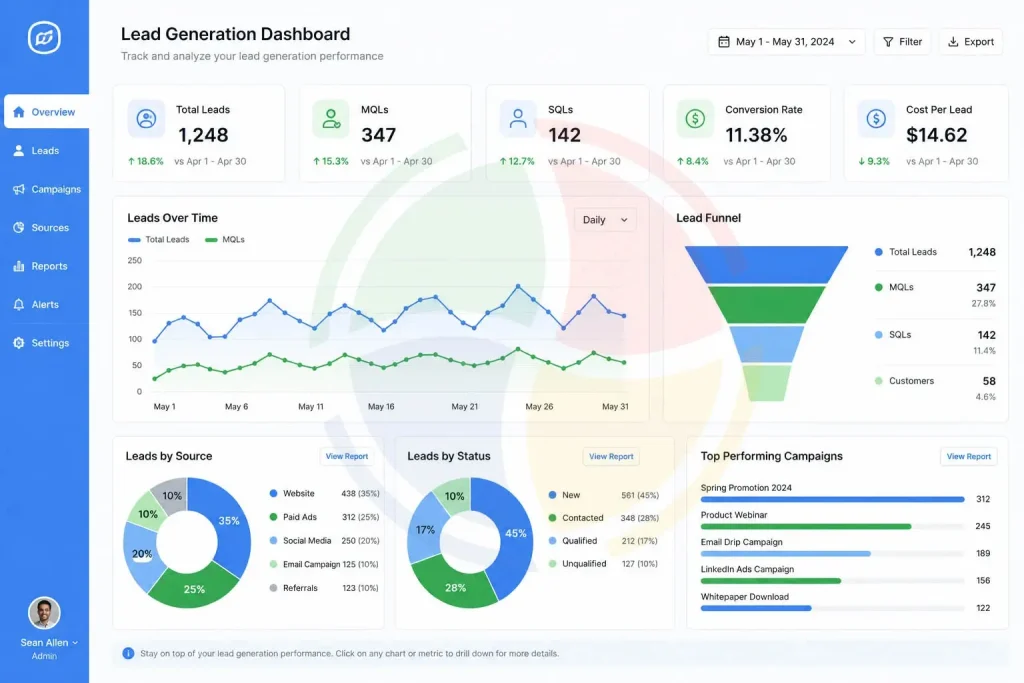
Task: Click the Reports bar chart icon
Action: [19, 266]
